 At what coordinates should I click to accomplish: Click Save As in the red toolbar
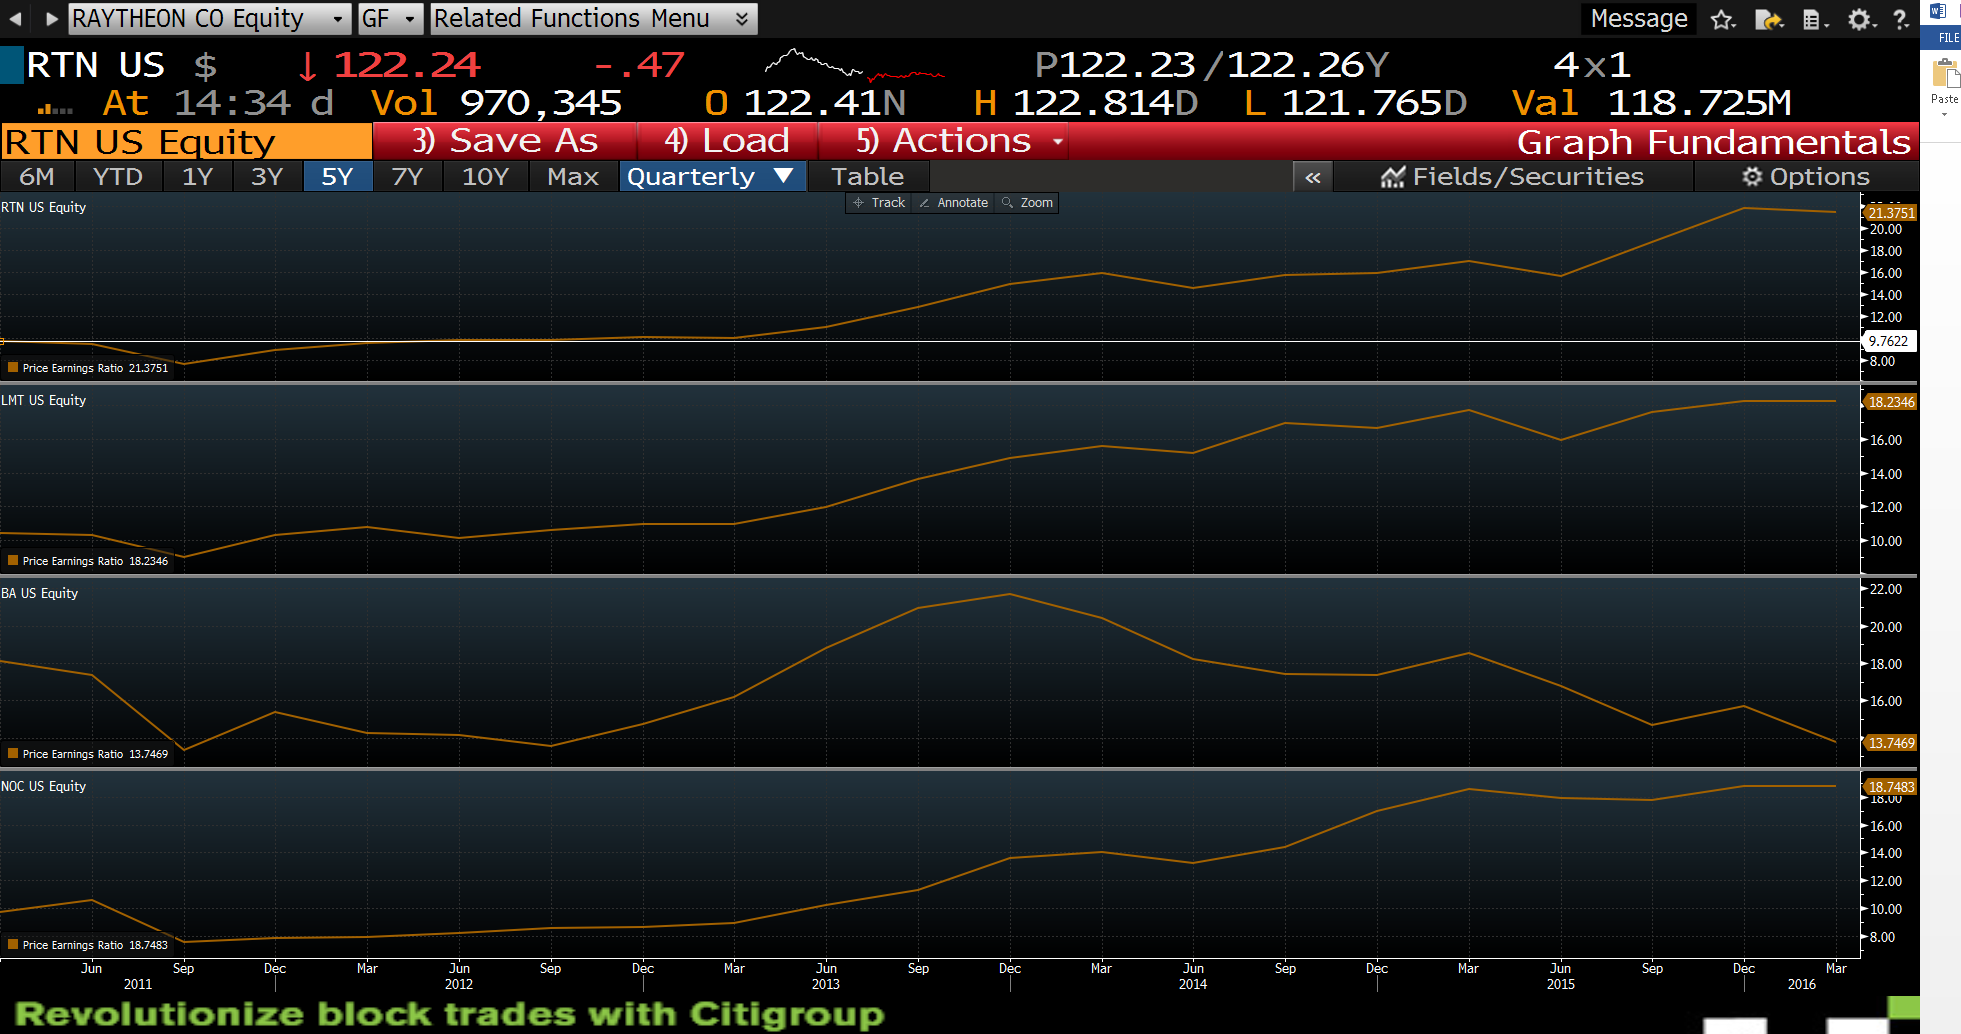504,141
